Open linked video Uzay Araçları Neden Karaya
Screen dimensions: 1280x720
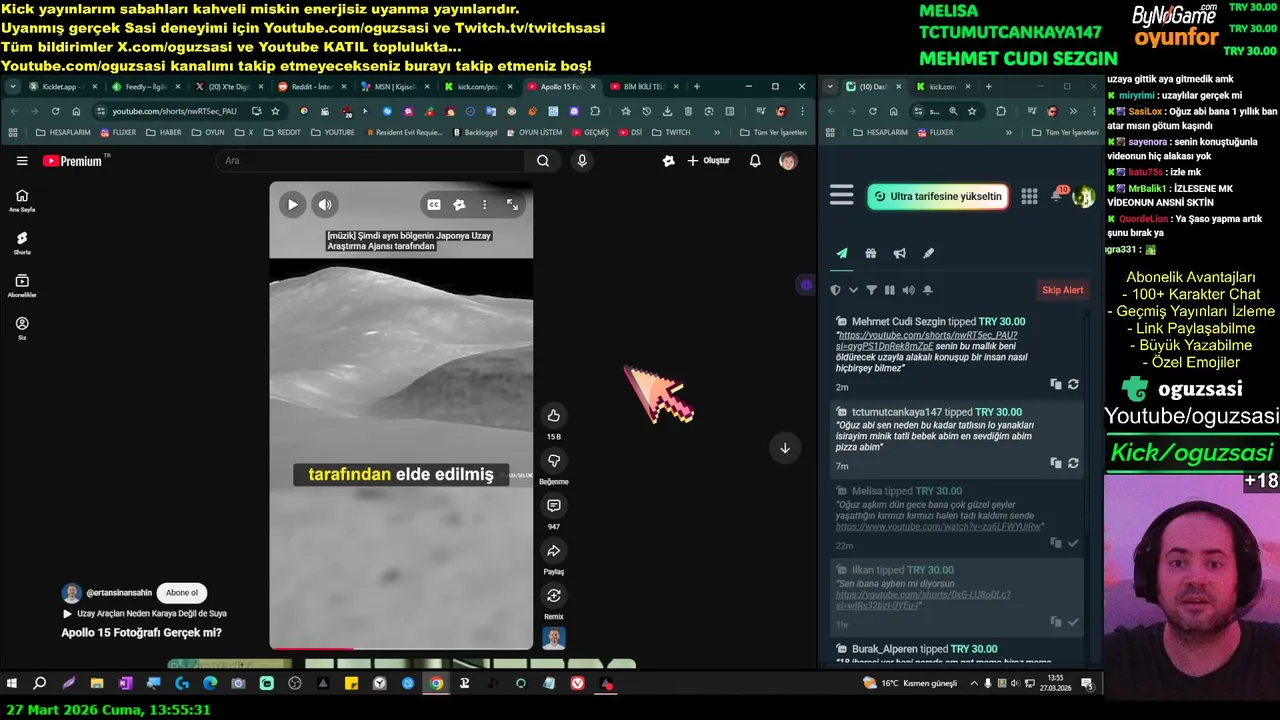145,614
